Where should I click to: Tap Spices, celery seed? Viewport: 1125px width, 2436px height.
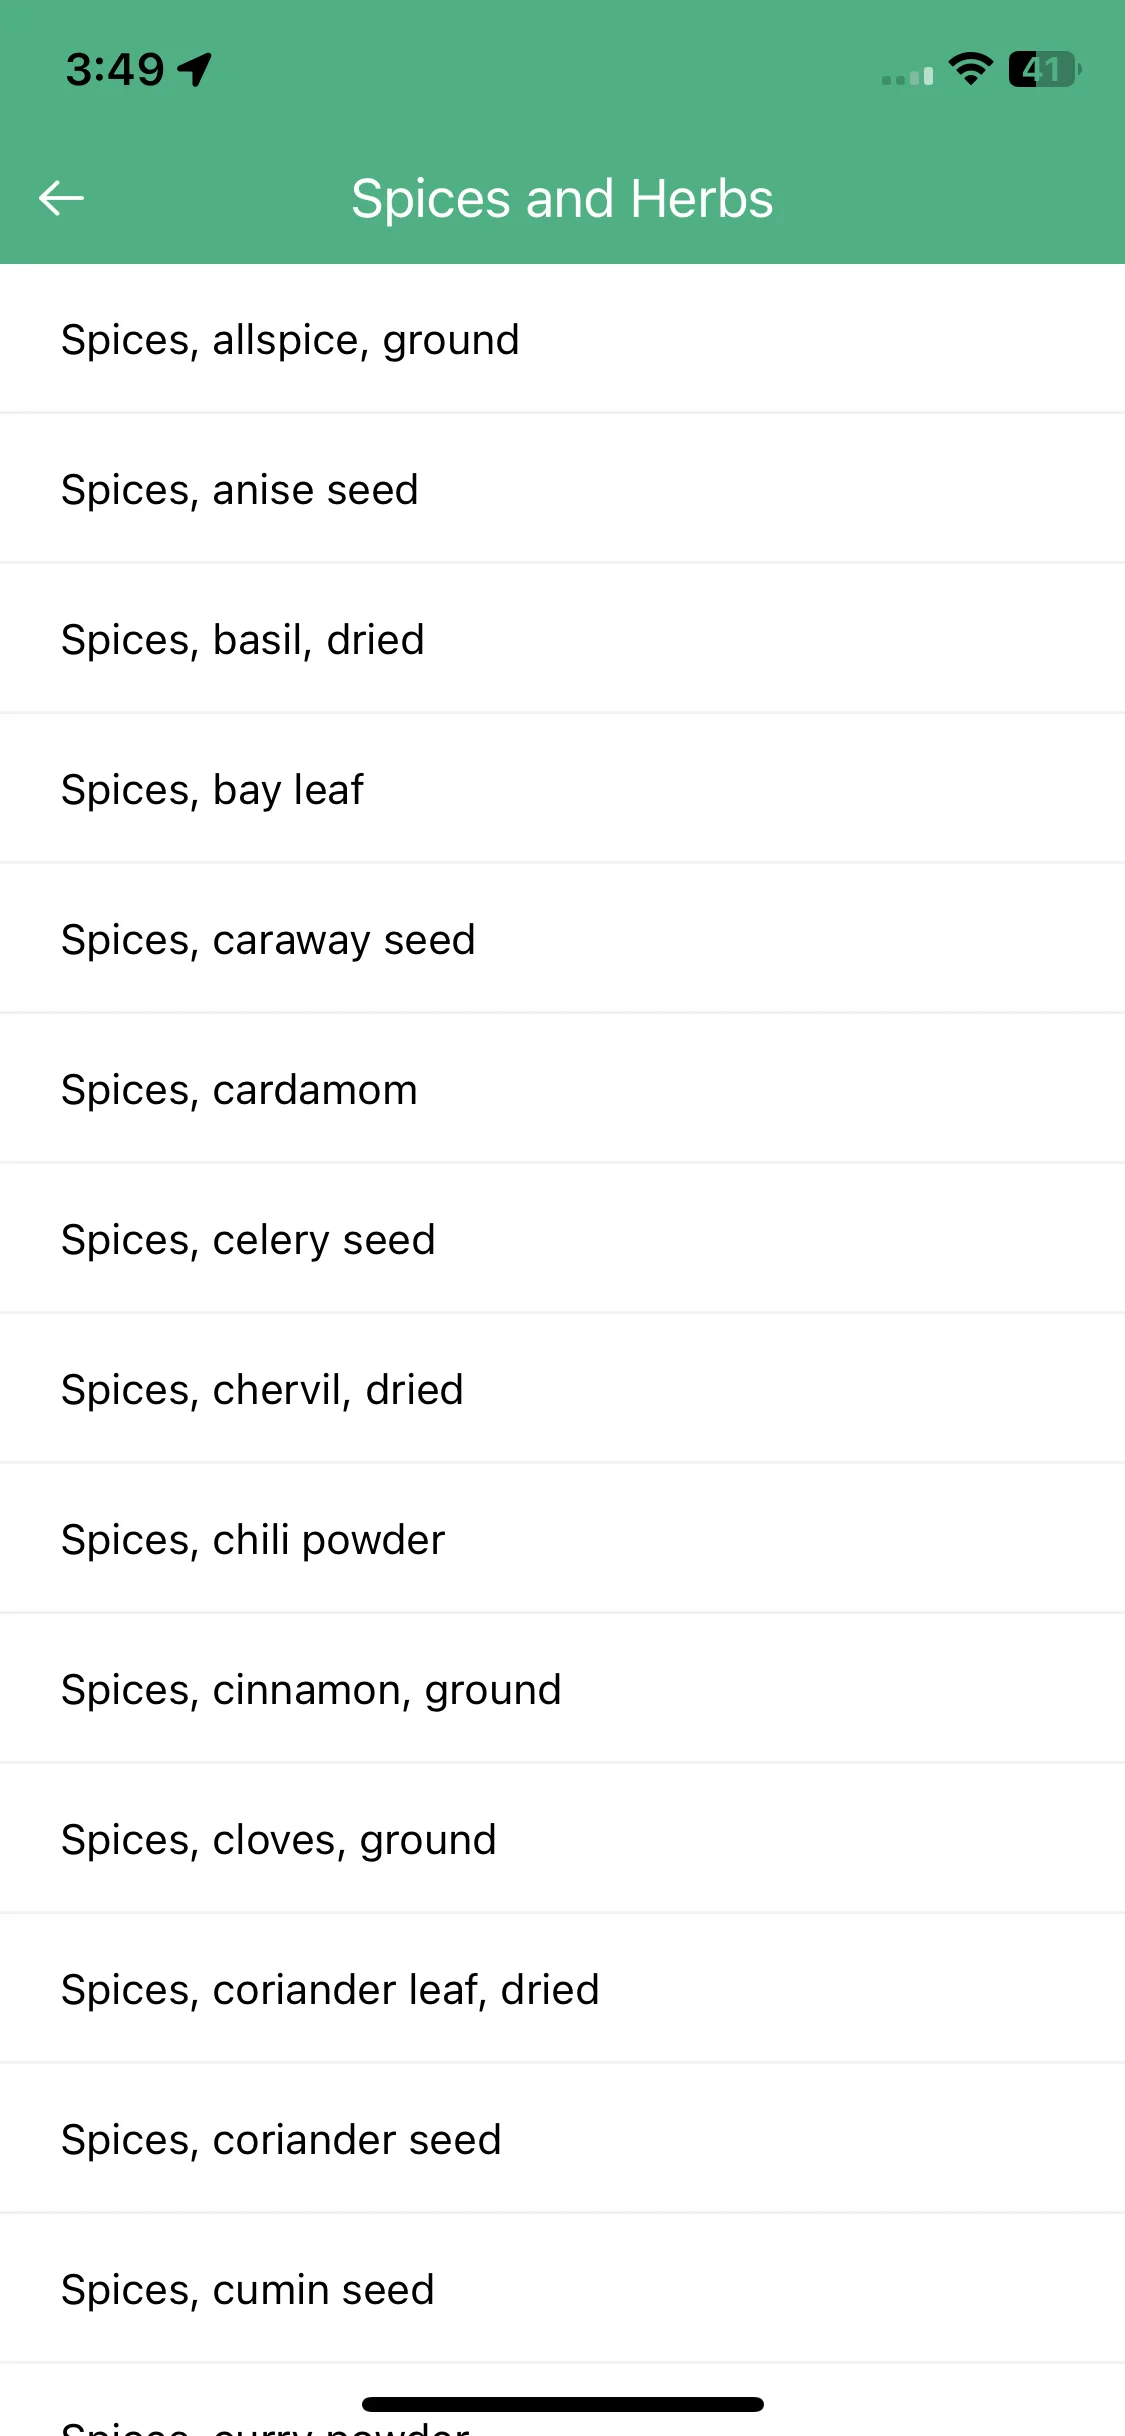tap(562, 1240)
